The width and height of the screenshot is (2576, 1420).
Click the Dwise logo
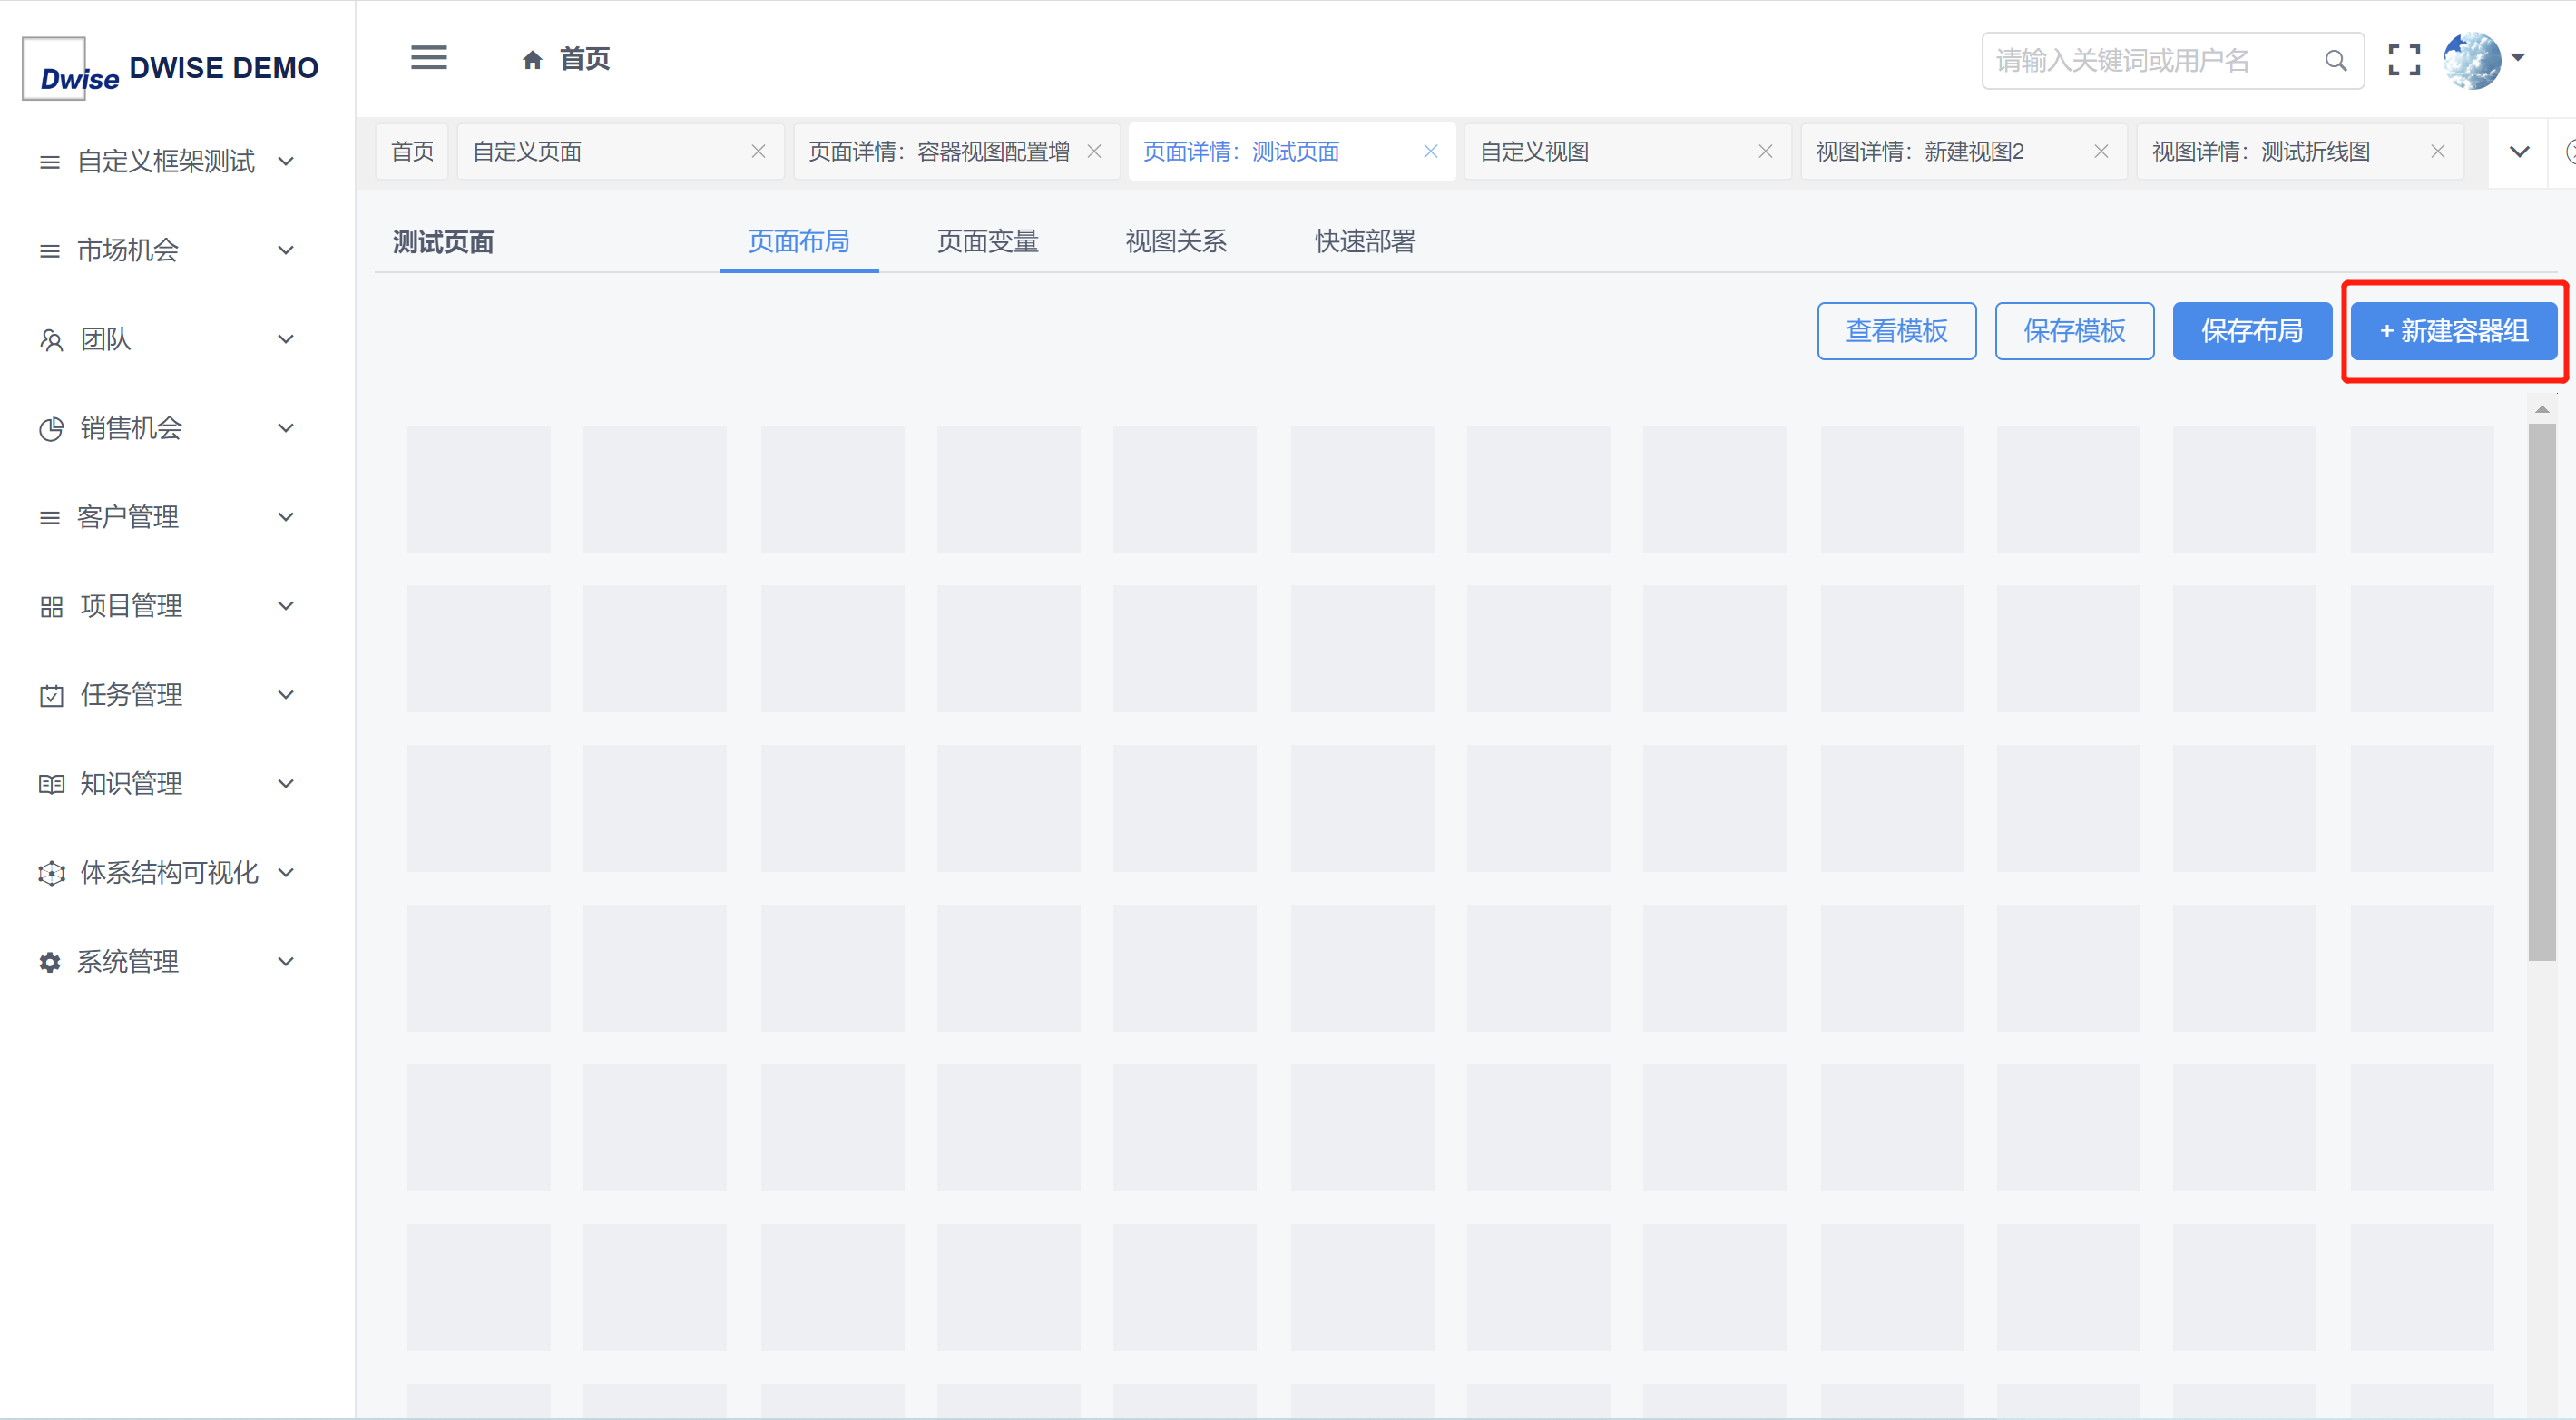[x=68, y=70]
